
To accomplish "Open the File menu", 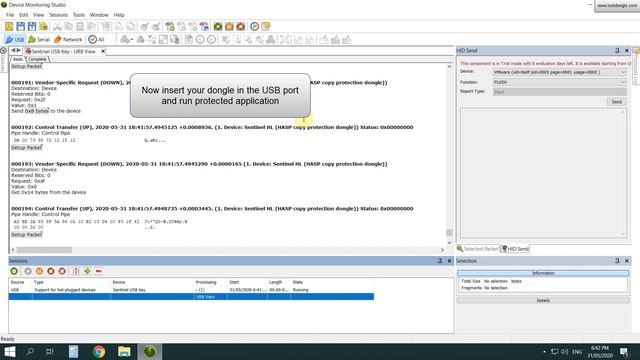I will click(10, 15).
